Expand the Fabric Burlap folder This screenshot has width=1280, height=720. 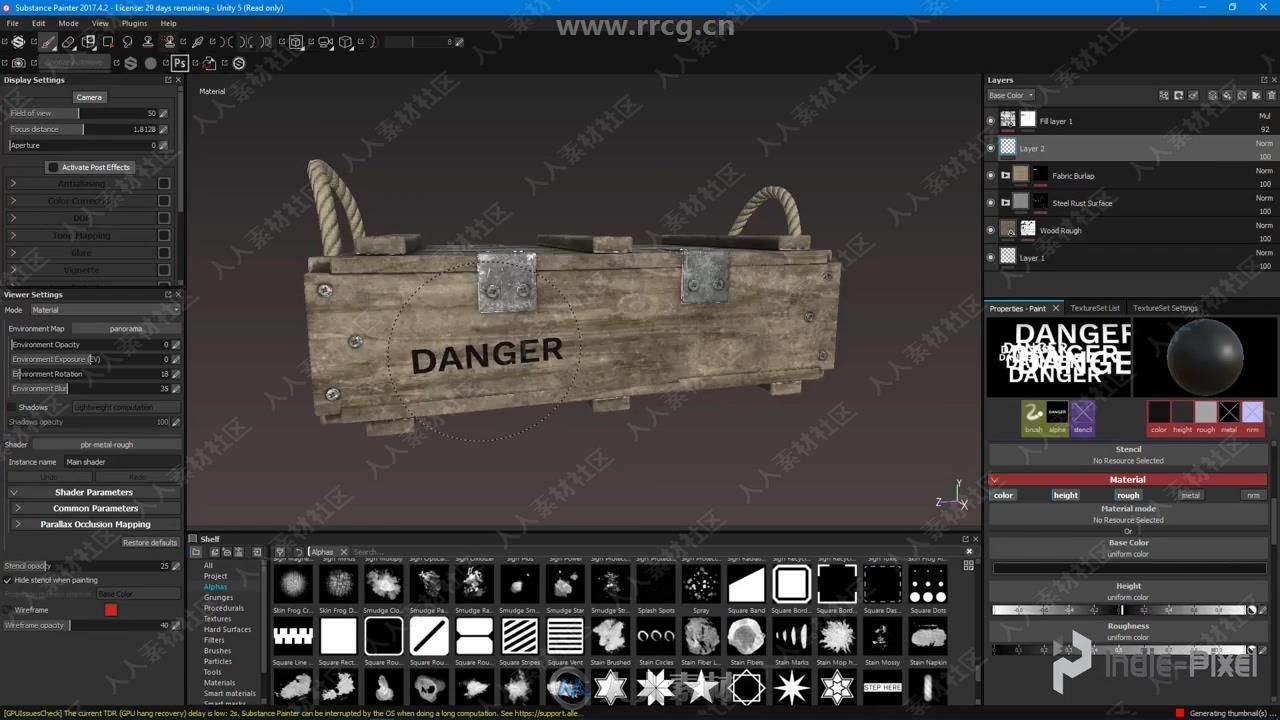[1006, 175]
